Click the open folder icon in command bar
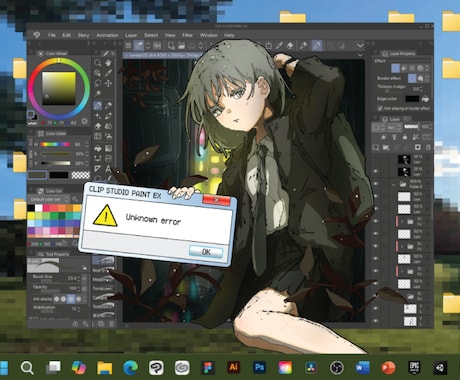The width and height of the screenshot is (460, 380). 181,46
